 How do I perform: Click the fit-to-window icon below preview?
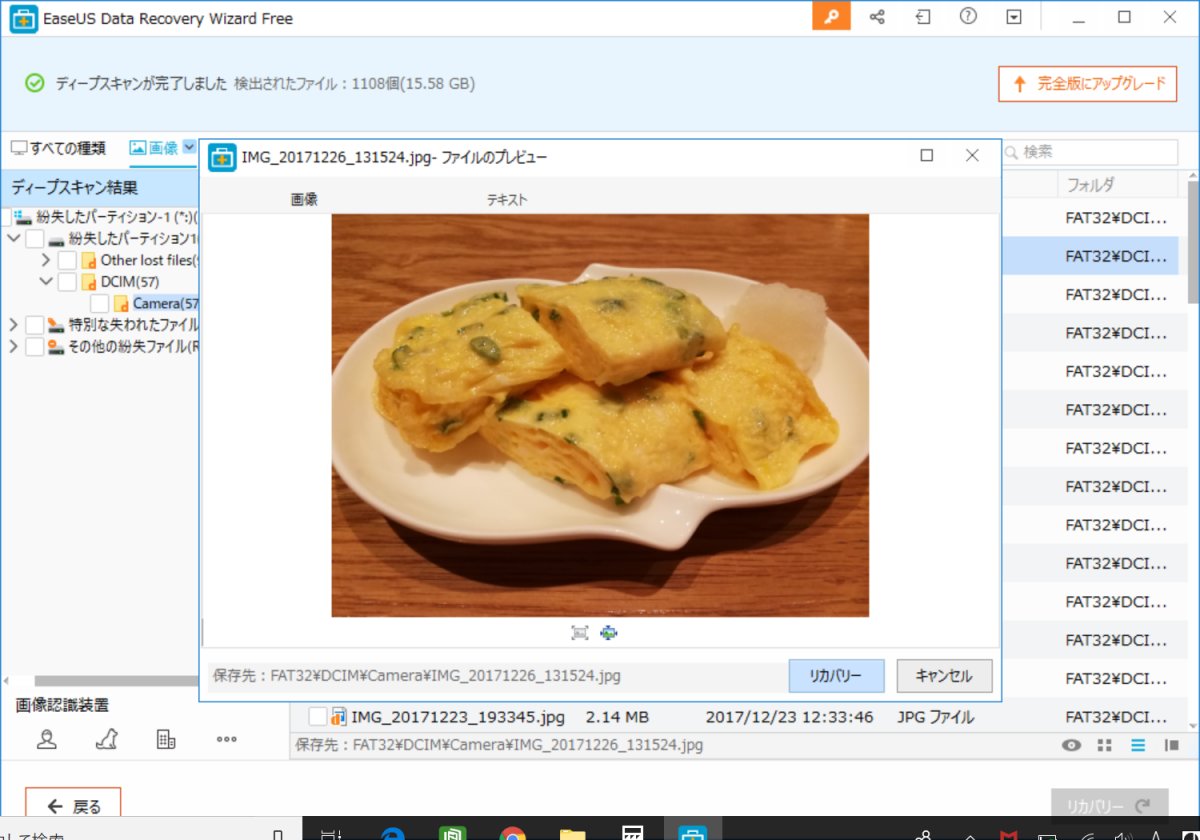(579, 633)
